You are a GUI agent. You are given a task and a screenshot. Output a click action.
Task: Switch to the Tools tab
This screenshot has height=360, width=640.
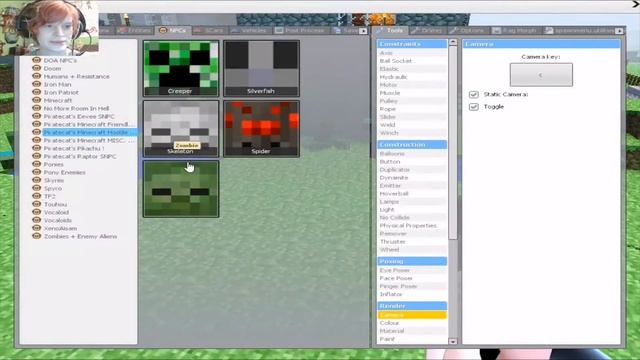pyautogui.click(x=390, y=31)
